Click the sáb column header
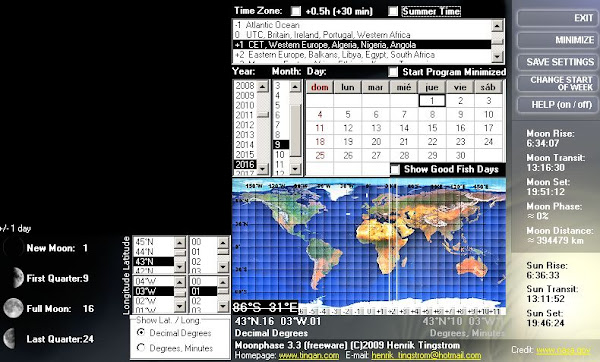This screenshot has width=600, height=362. [x=488, y=87]
